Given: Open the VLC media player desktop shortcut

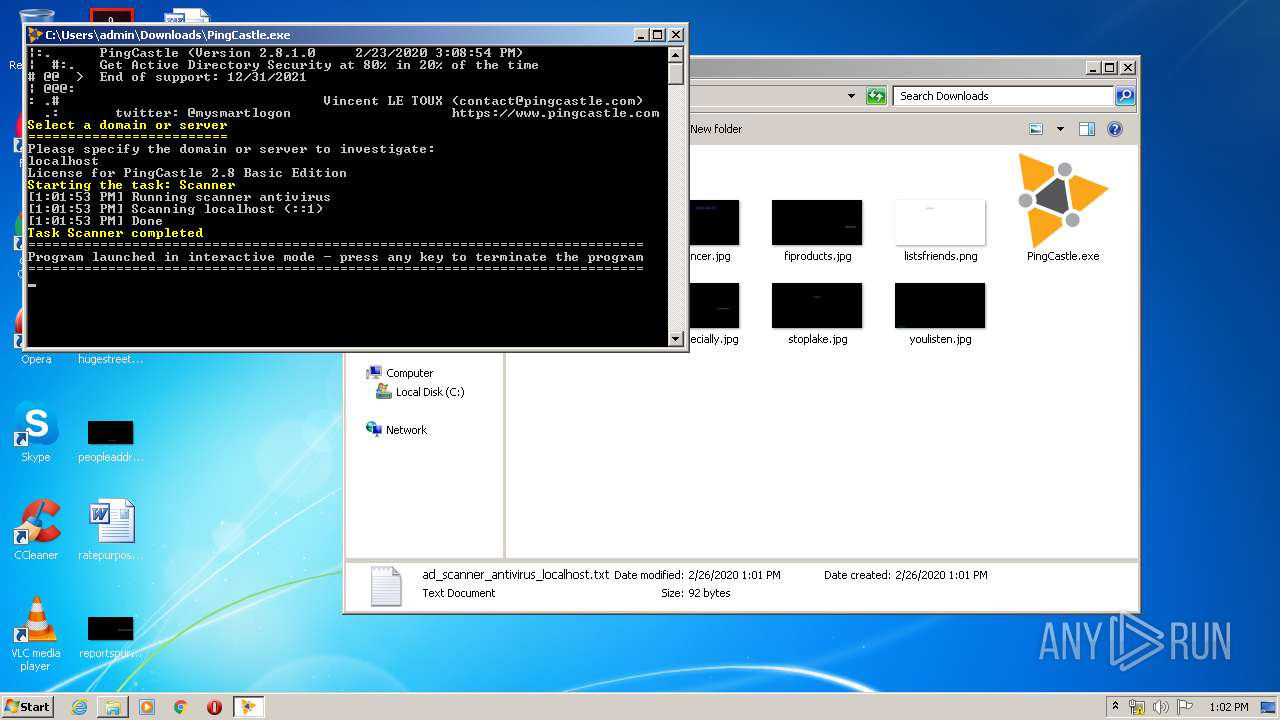Looking at the screenshot, I should tap(36, 634).
